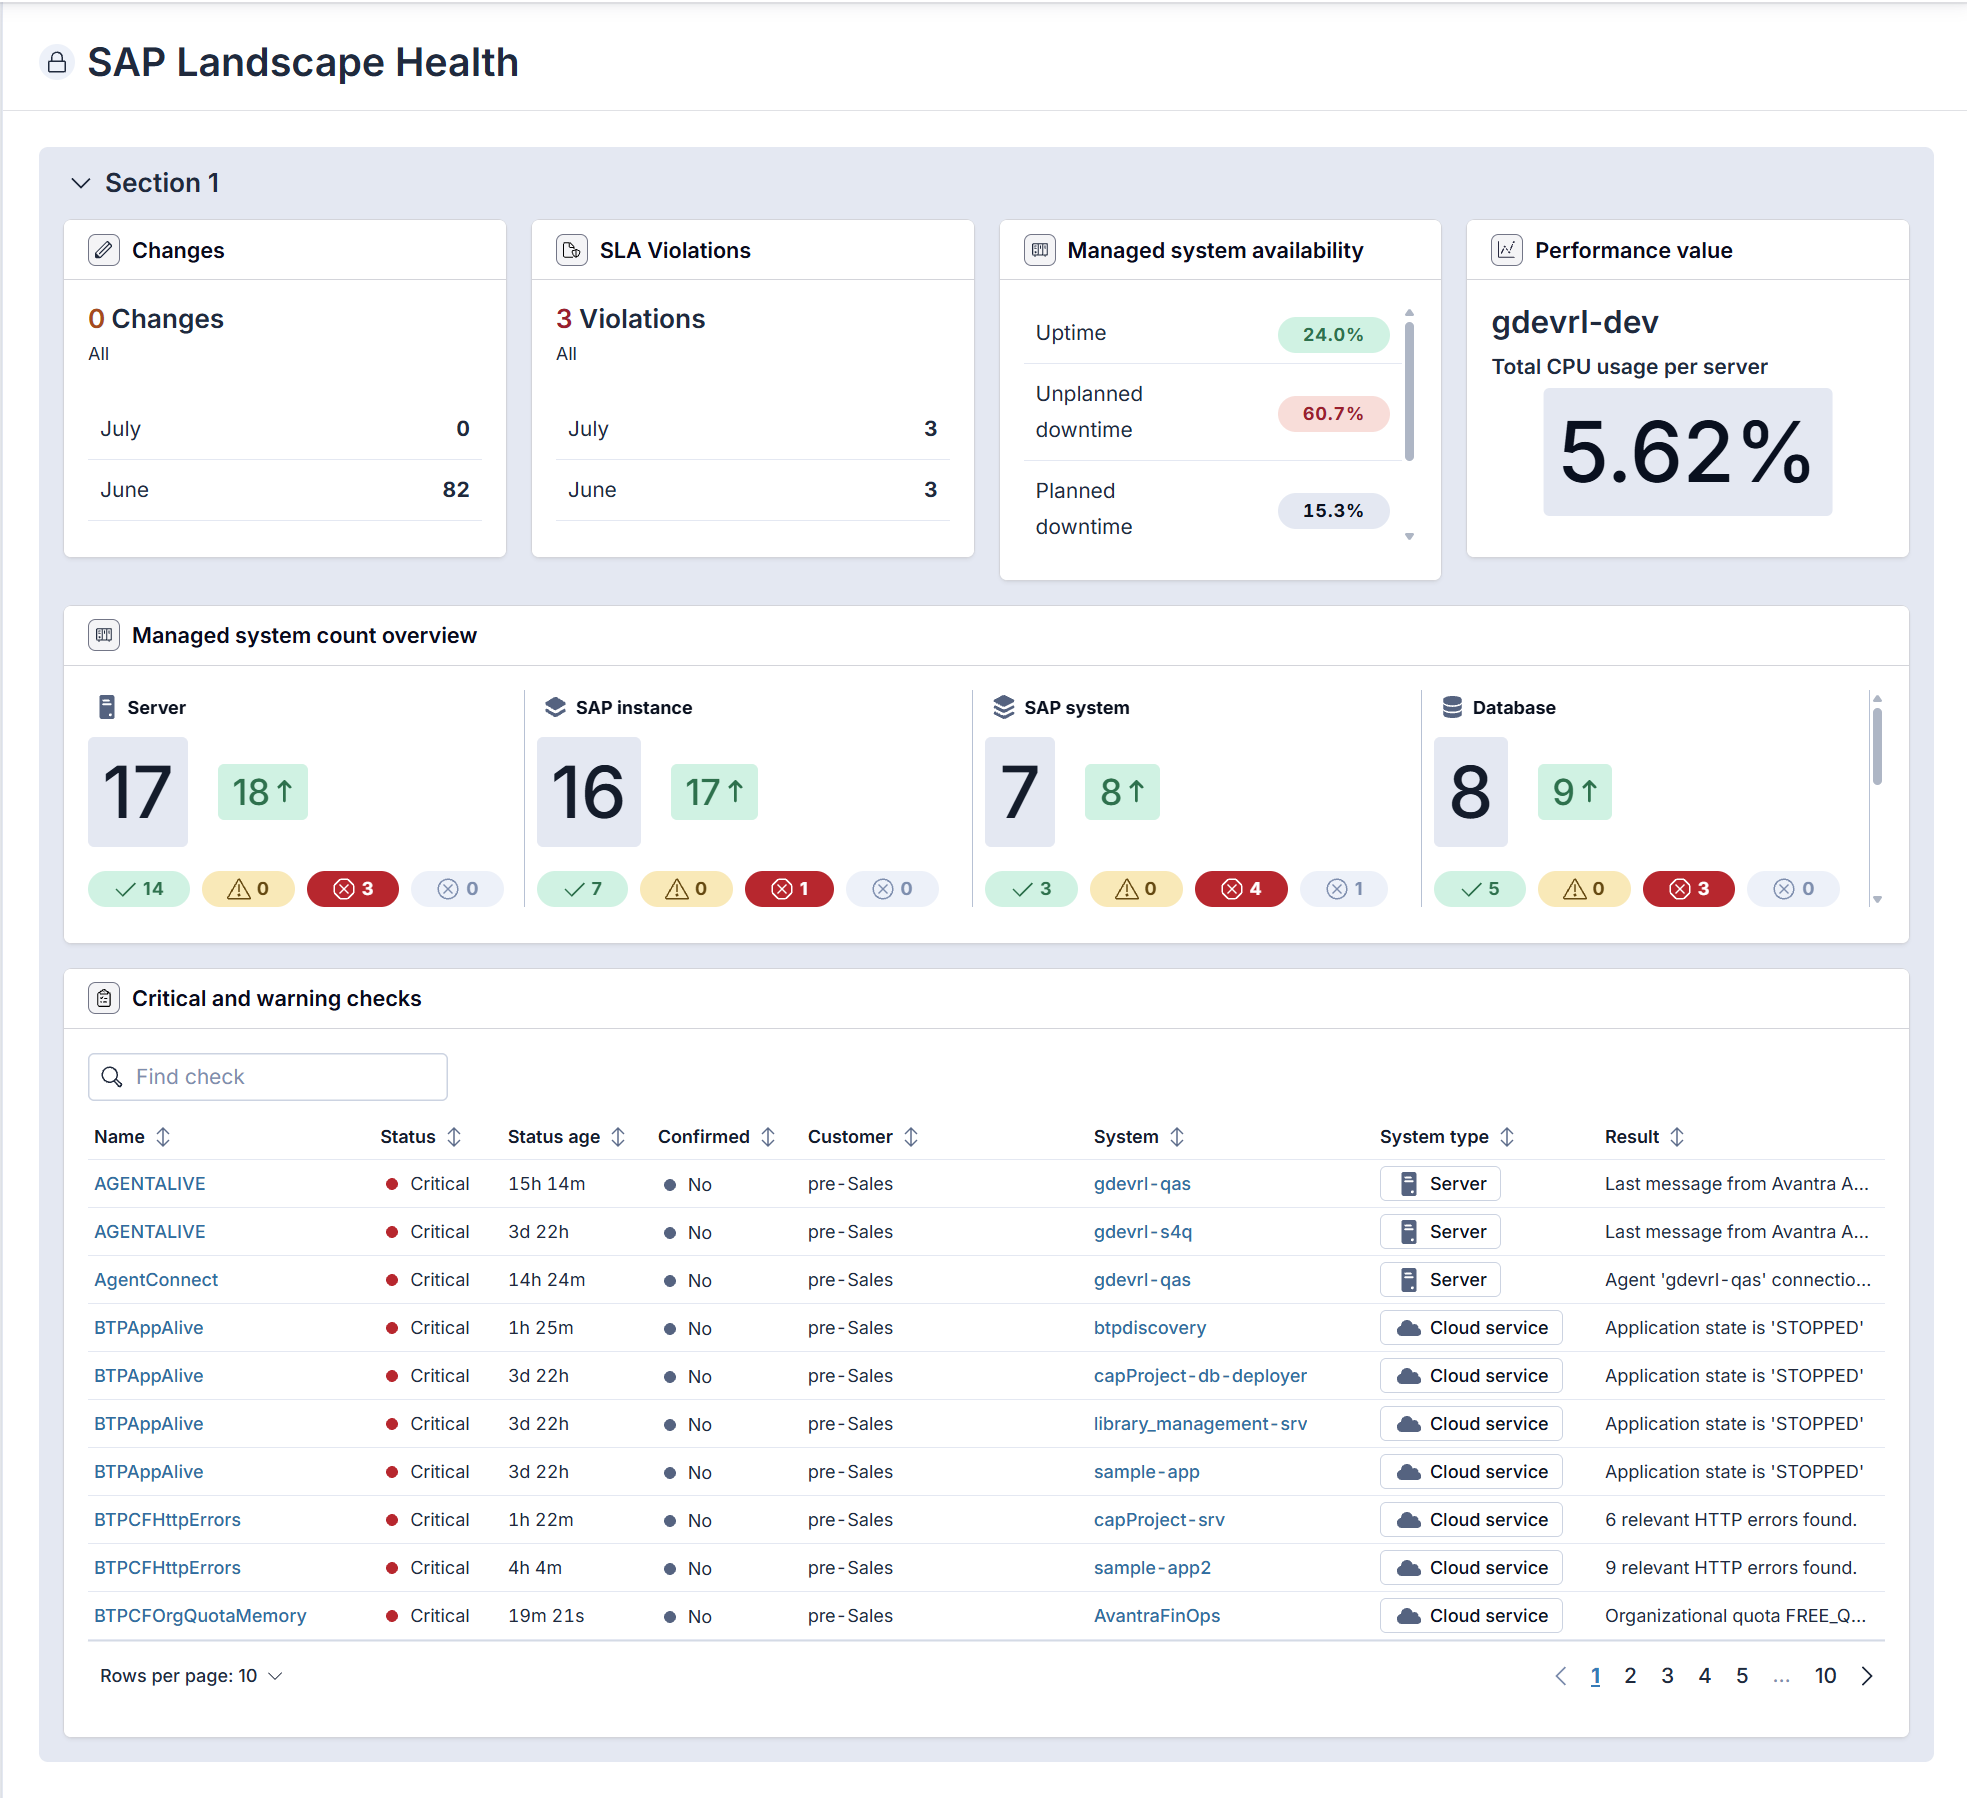Select SAP instance OK badge showing 7

pyautogui.click(x=582, y=889)
